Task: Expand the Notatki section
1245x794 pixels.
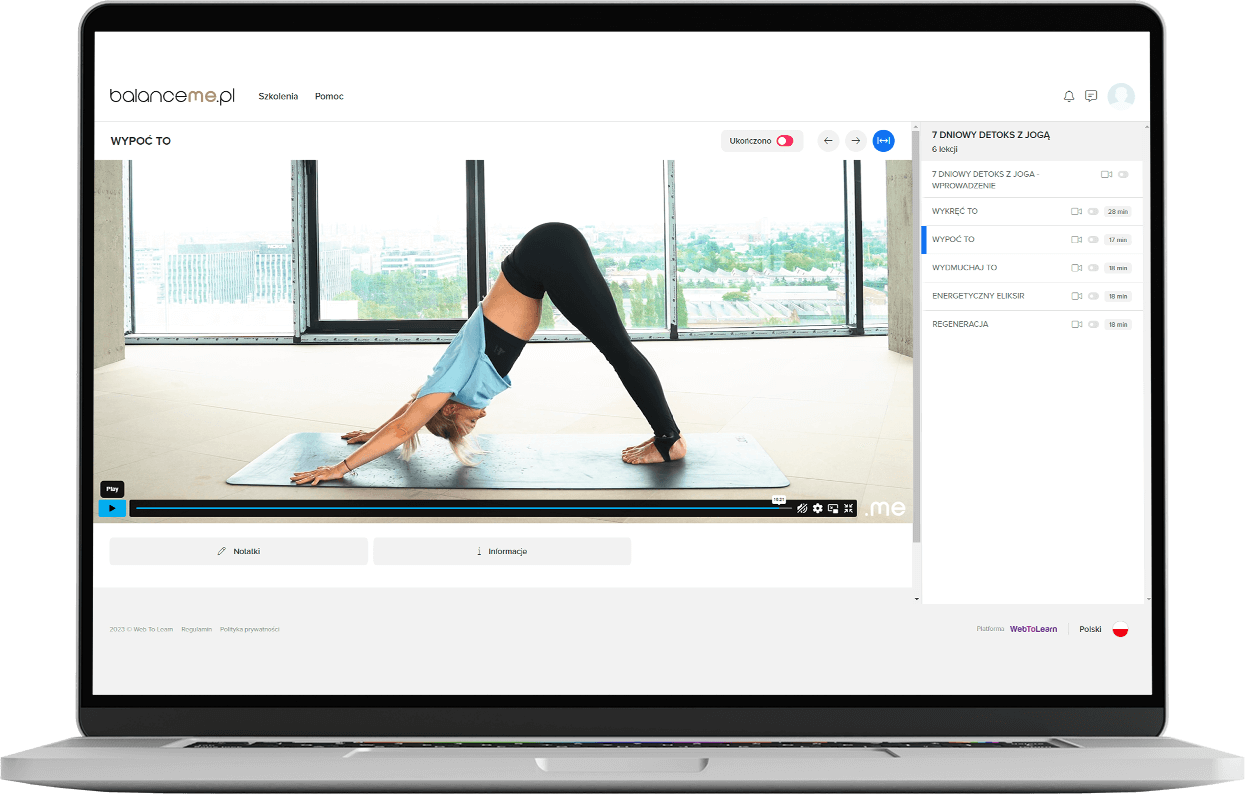Action: tap(239, 551)
